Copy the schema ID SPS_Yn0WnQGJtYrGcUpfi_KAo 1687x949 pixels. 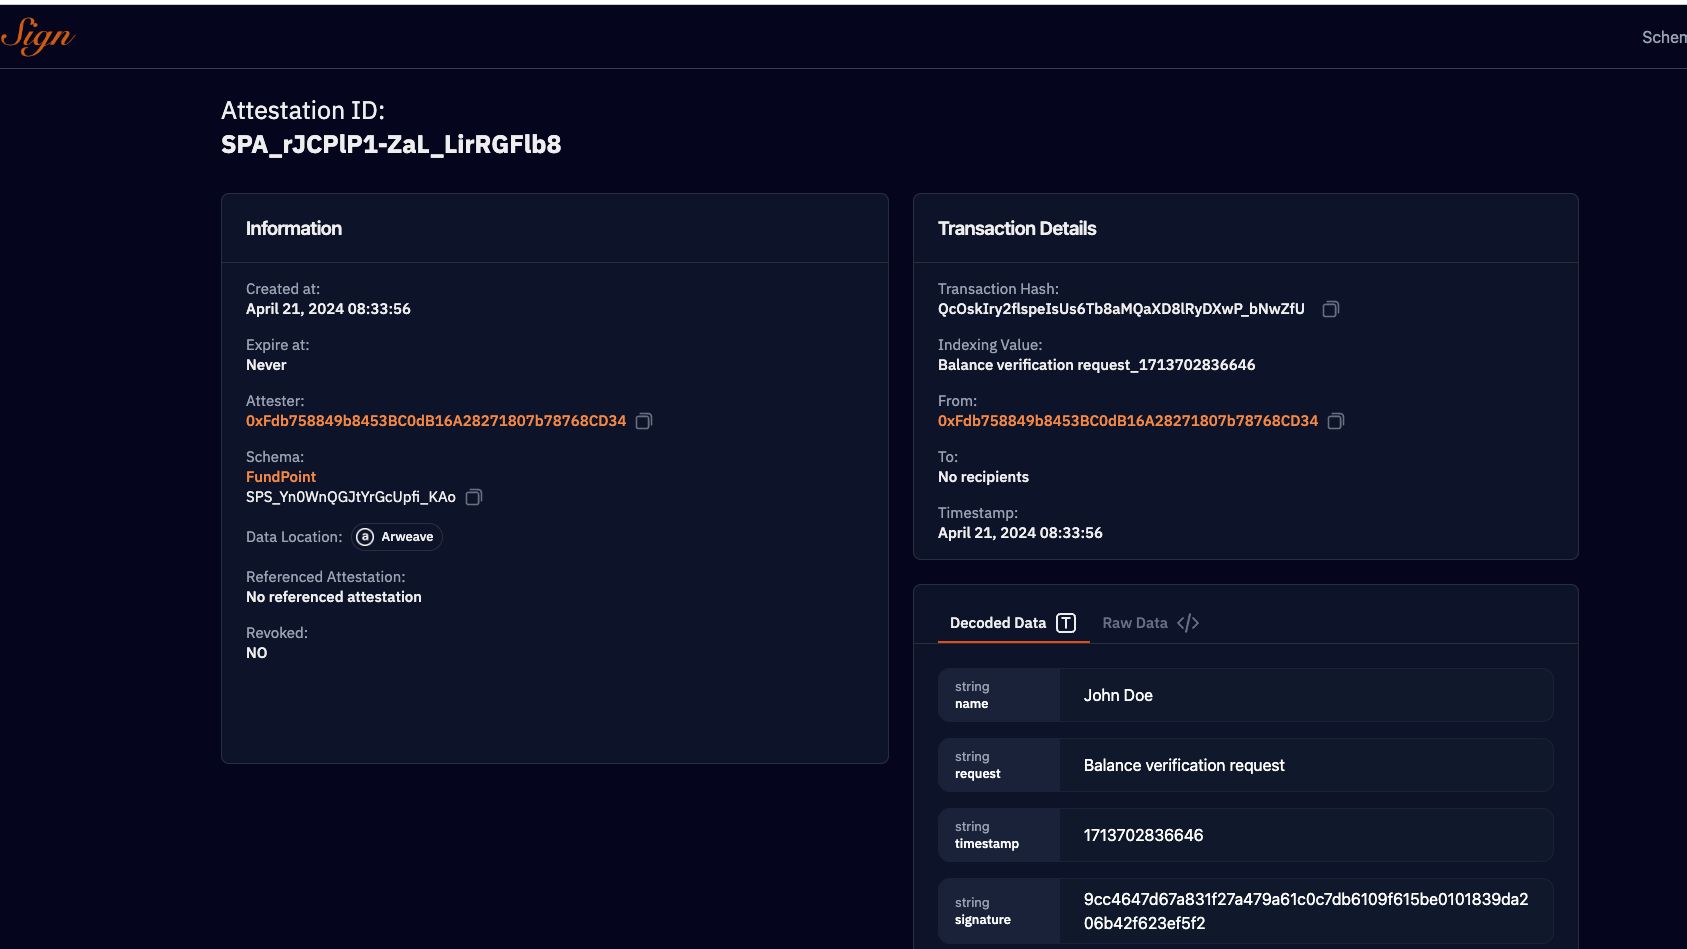click(x=474, y=497)
